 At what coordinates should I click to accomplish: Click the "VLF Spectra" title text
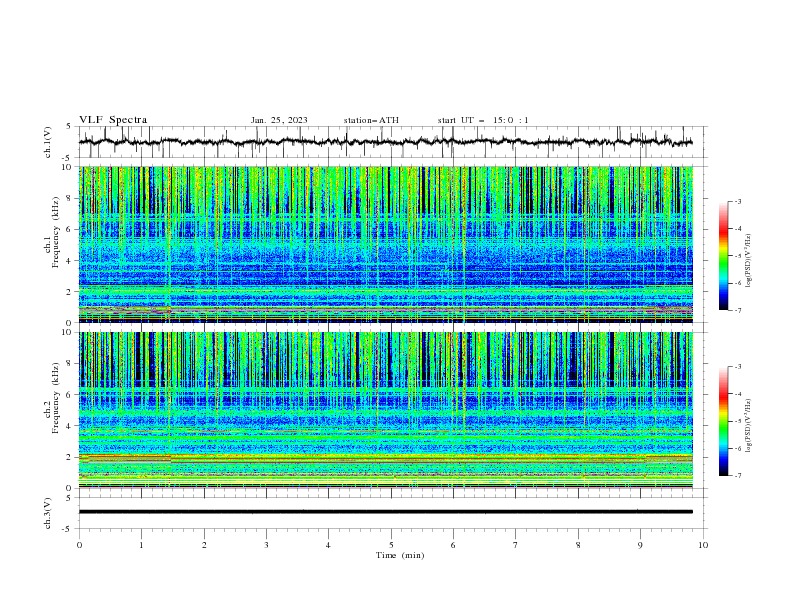[x=113, y=120]
